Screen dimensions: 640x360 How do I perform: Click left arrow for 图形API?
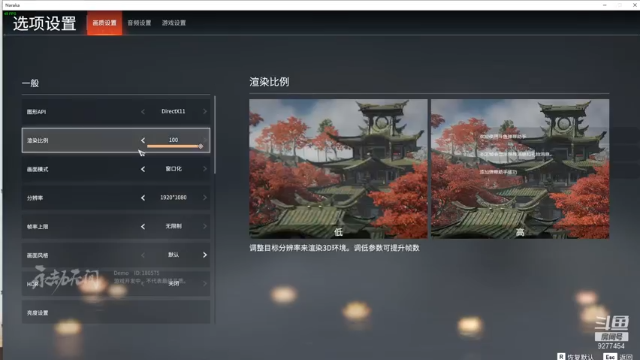143,111
